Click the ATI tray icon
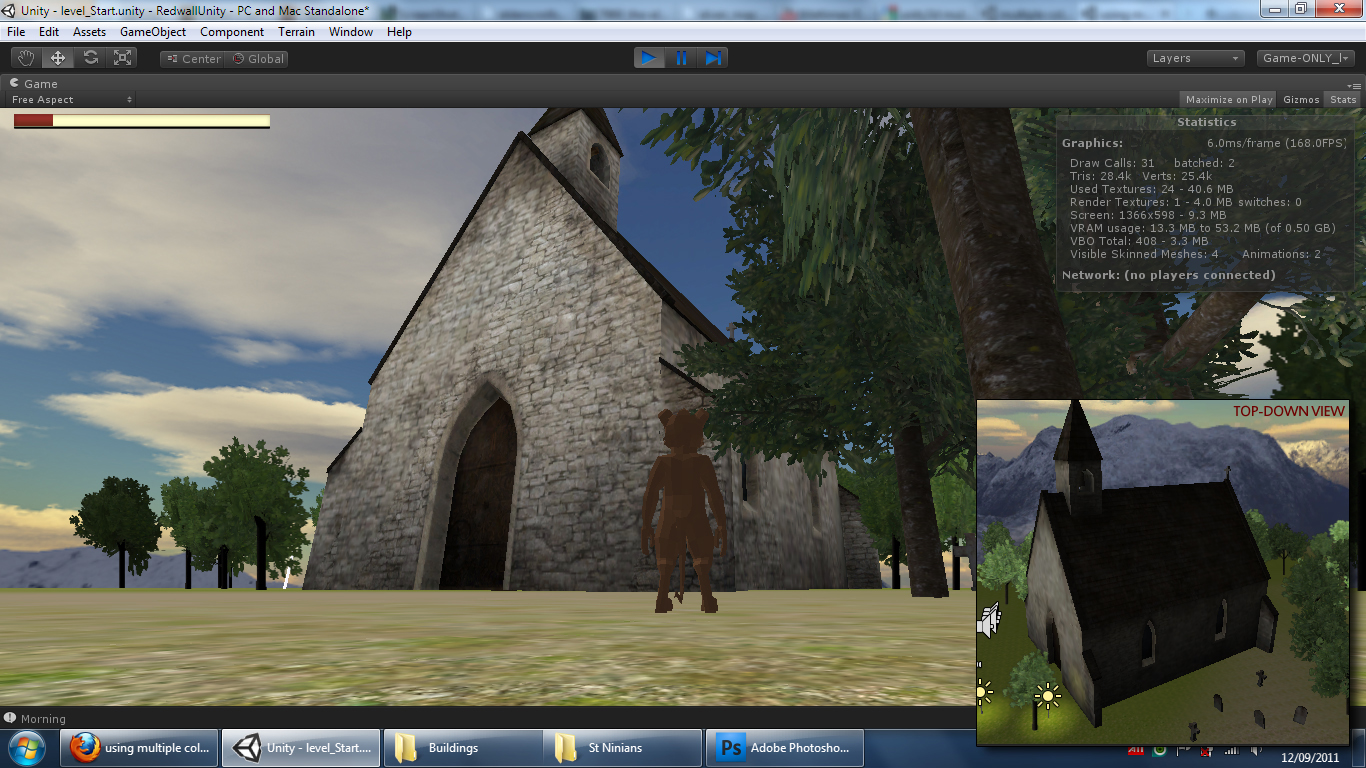 pyautogui.click(x=1136, y=750)
